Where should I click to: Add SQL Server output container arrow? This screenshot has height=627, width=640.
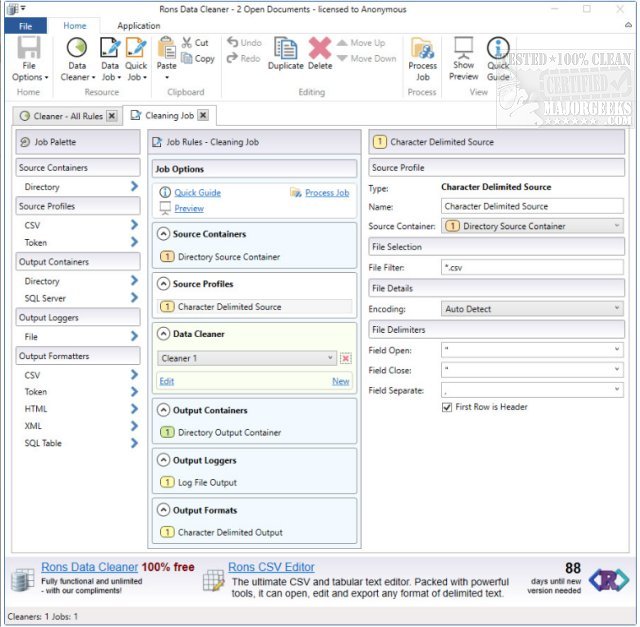point(134,298)
